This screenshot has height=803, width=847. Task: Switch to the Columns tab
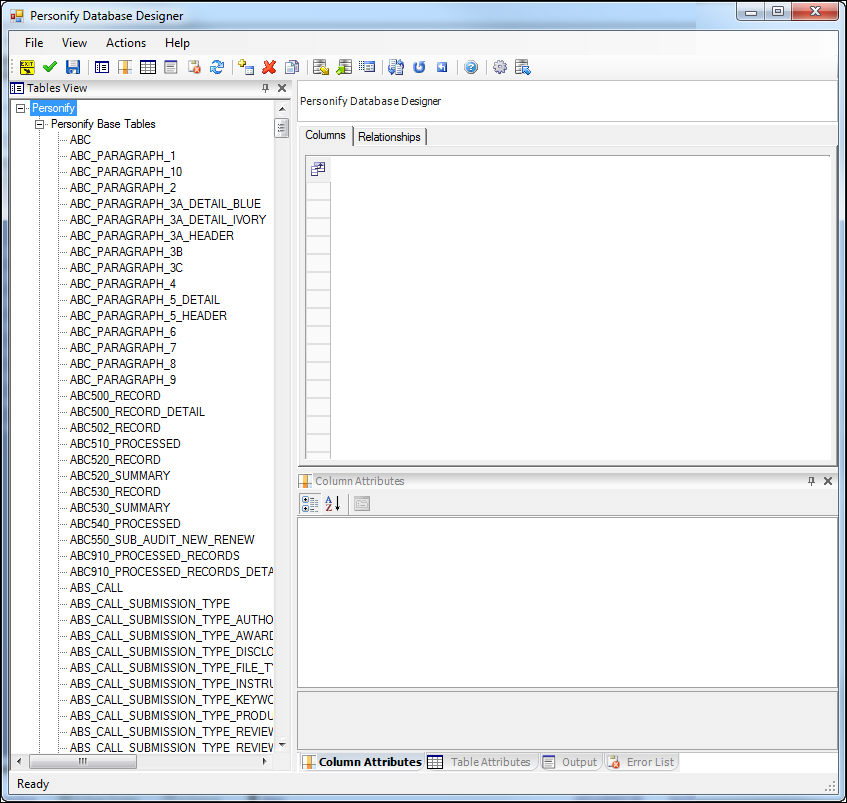tap(325, 135)
